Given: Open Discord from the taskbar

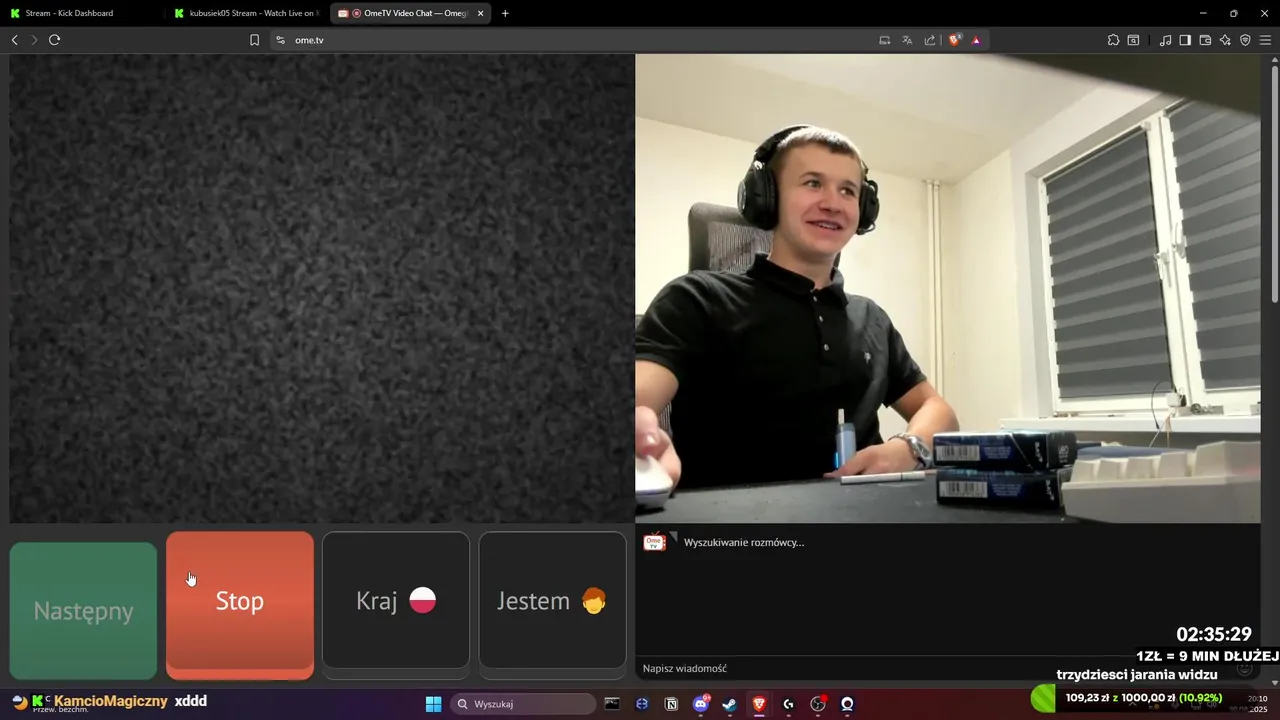Looking at the screenshot, I should [701, 704].
